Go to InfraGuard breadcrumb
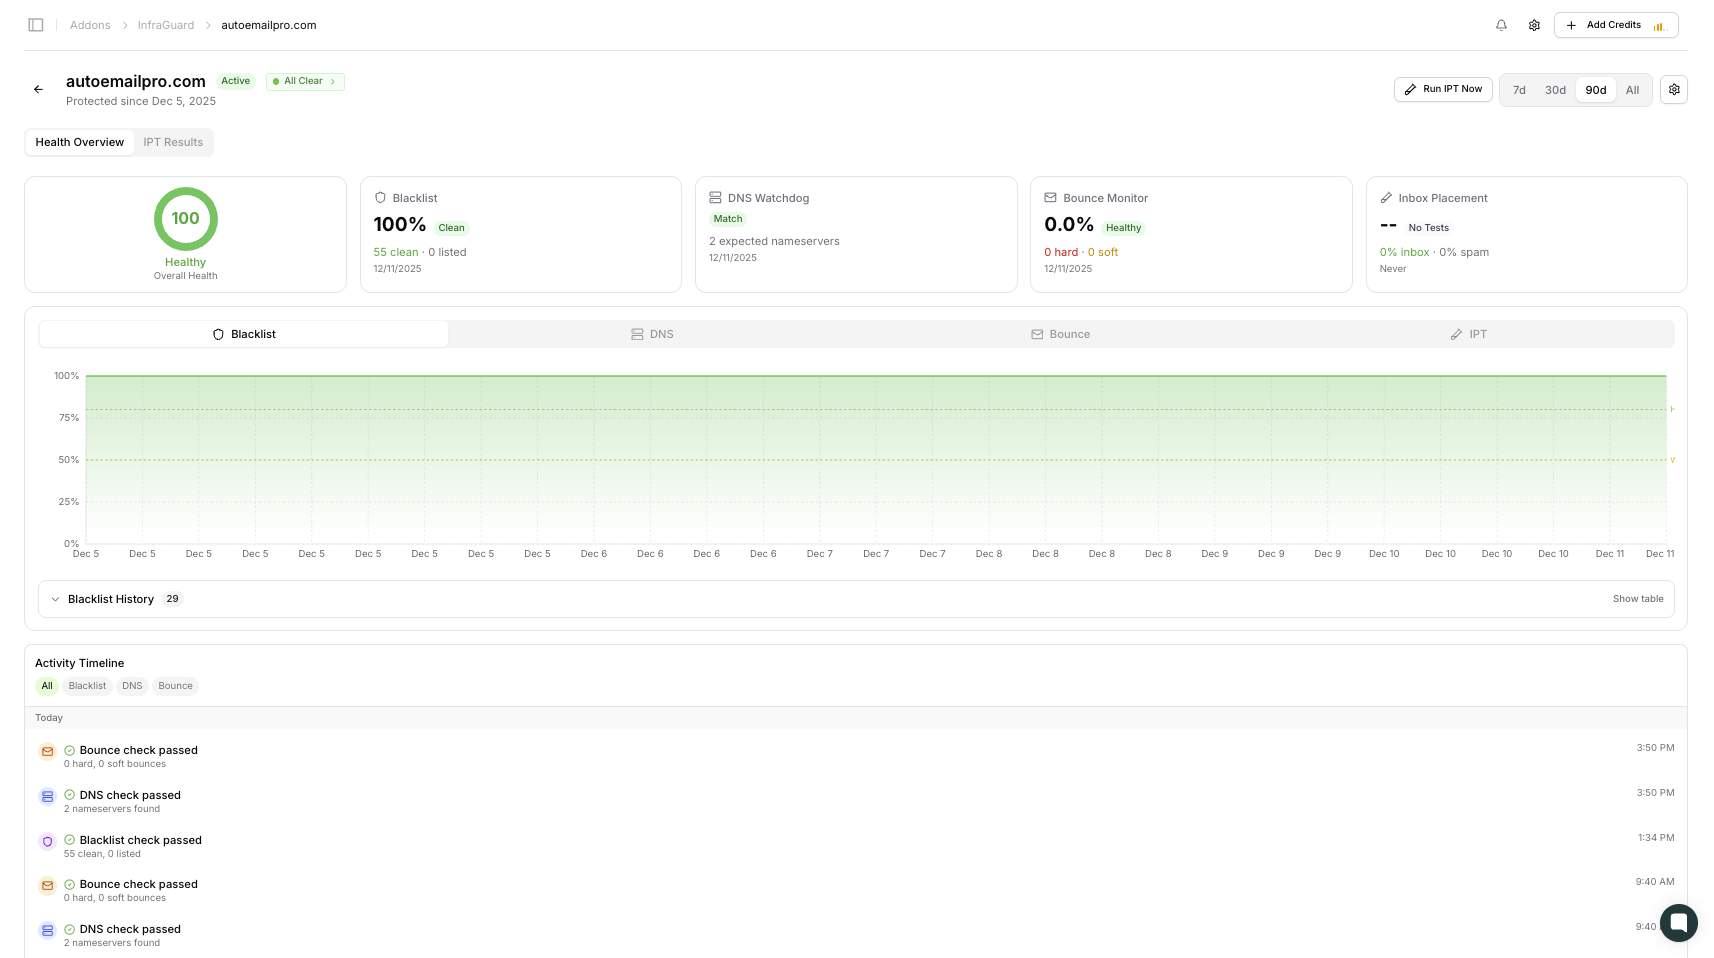 [166, 25]
